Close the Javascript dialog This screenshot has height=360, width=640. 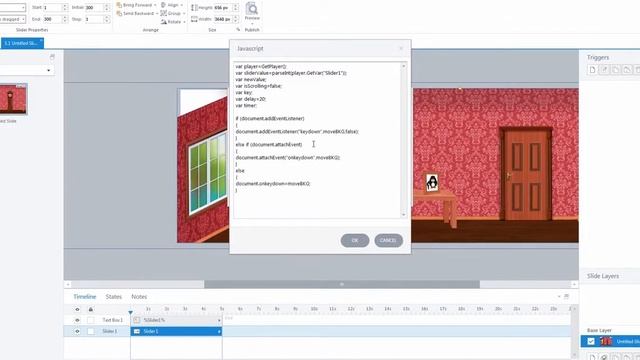point(401,48)
